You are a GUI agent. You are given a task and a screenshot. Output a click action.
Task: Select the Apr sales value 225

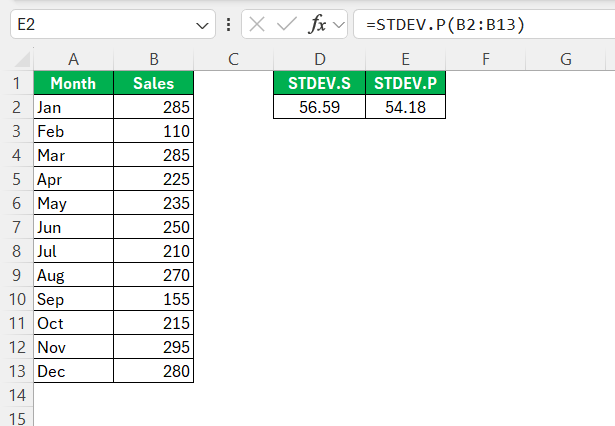[153, 179]
